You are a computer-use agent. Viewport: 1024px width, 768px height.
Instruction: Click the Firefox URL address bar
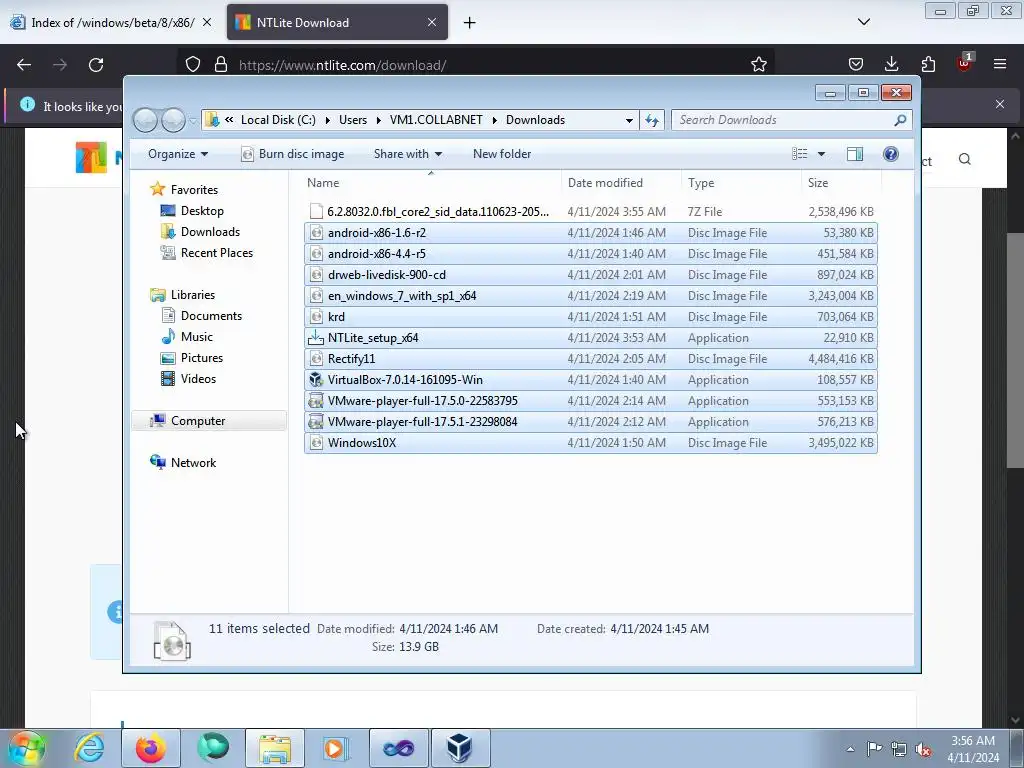475,65
